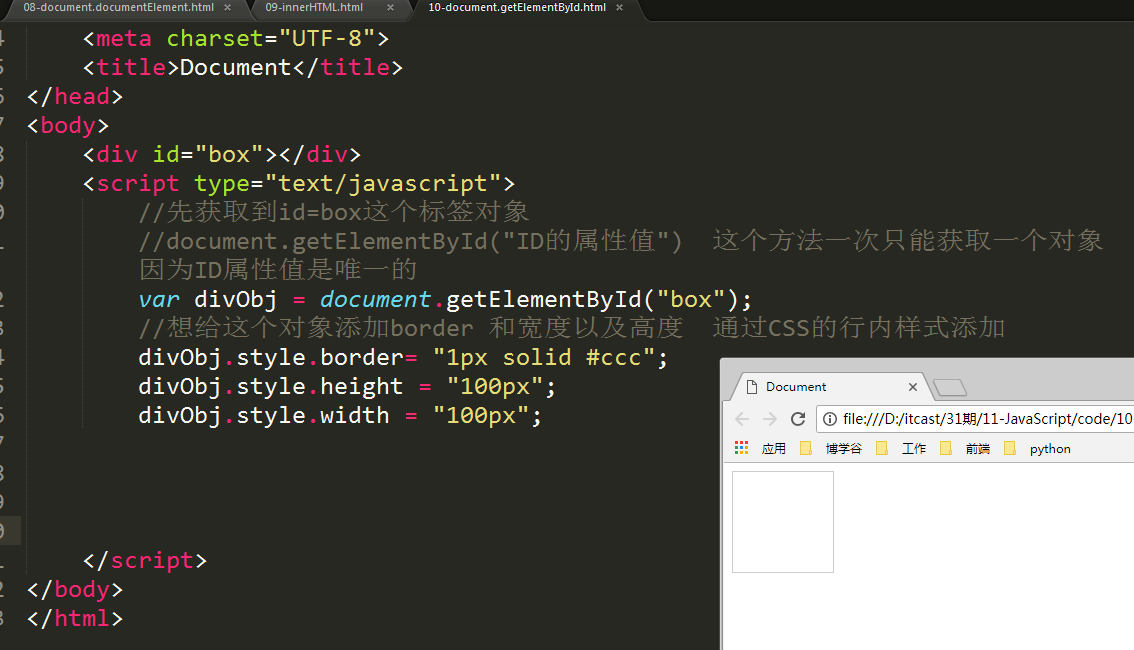Click the closing </html> tag
The image size is (1134, 650).
pyautogui.click(x=74, y=618)
